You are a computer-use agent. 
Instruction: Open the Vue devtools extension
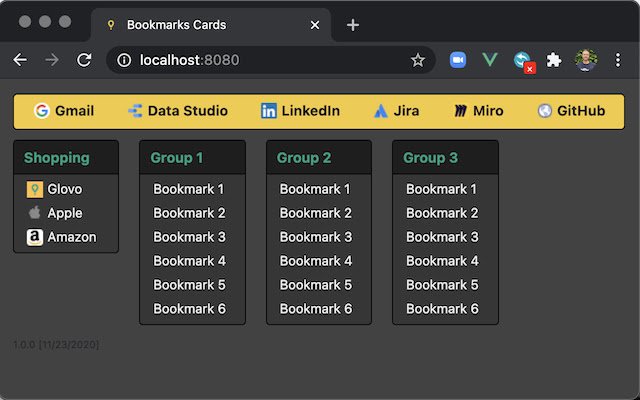tap(490, 60)
